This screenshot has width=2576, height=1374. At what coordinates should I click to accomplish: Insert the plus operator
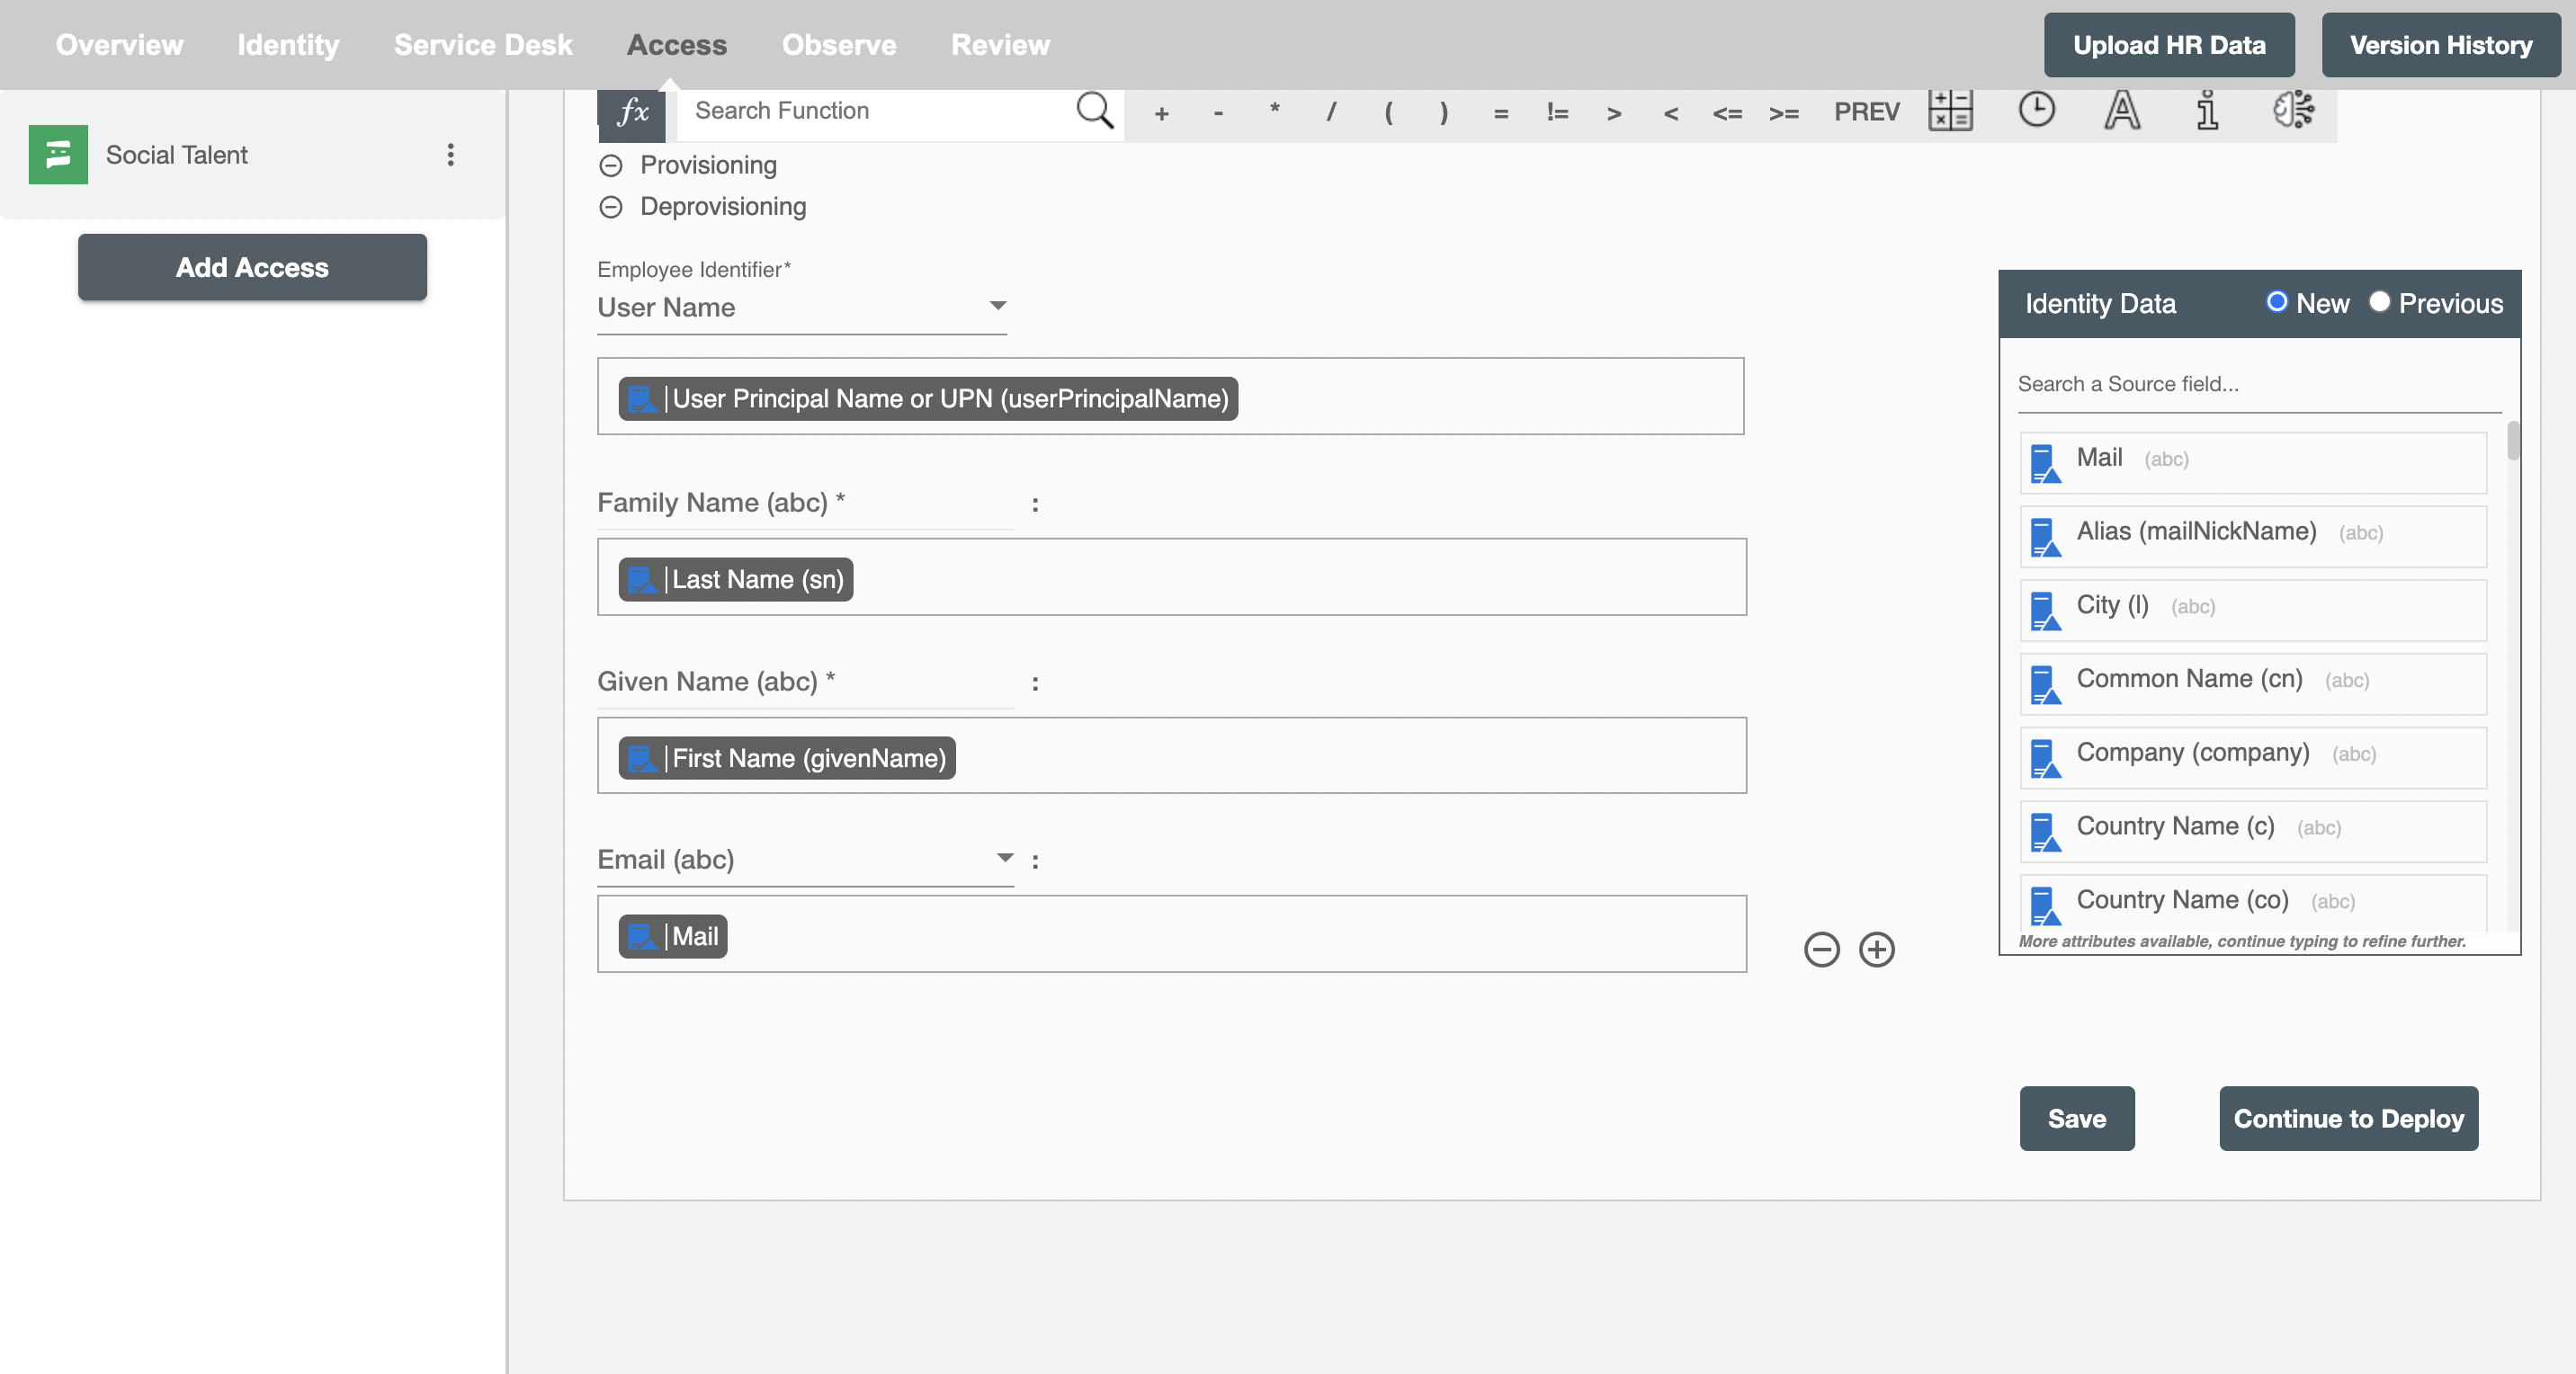tap(1161, 113)
